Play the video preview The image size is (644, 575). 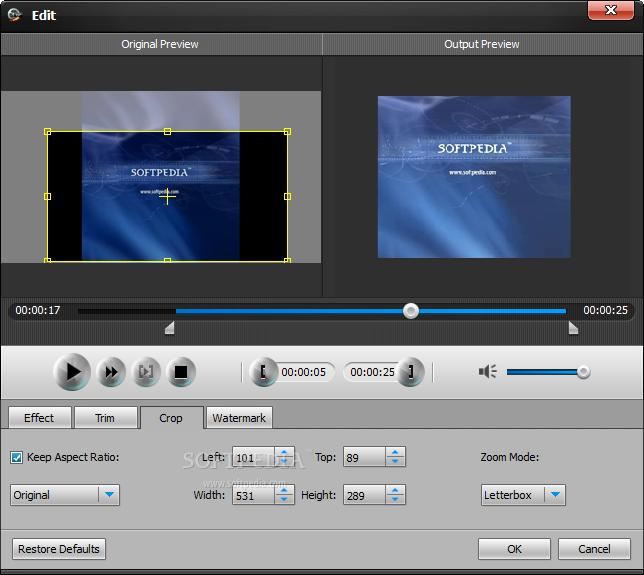tap(72, 372)
